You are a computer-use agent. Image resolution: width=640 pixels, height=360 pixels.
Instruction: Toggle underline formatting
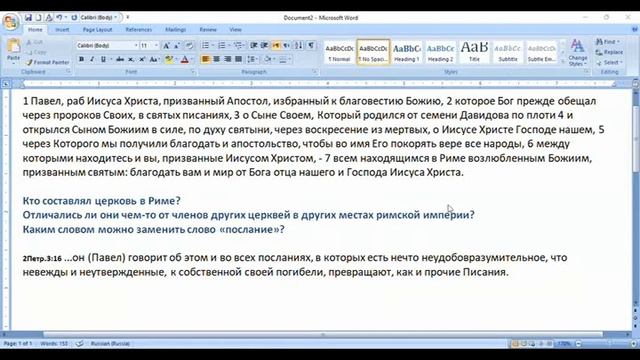point(103,60)
